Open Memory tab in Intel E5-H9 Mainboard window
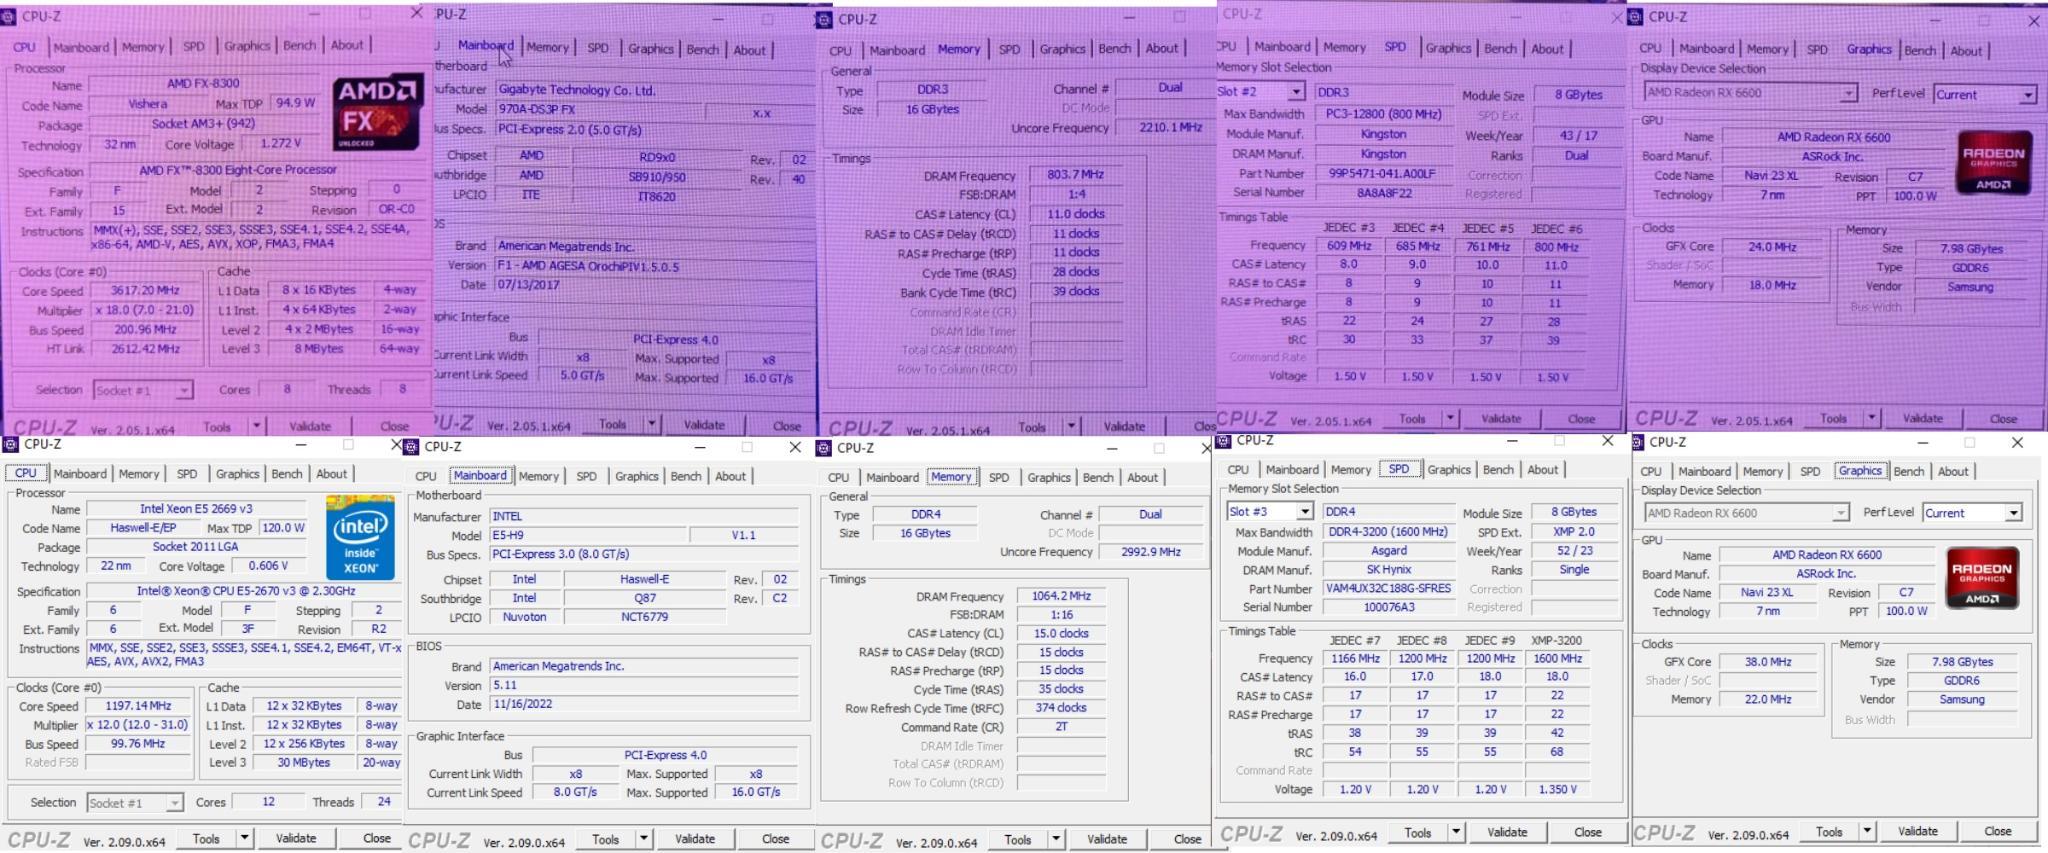 (539, 476)
